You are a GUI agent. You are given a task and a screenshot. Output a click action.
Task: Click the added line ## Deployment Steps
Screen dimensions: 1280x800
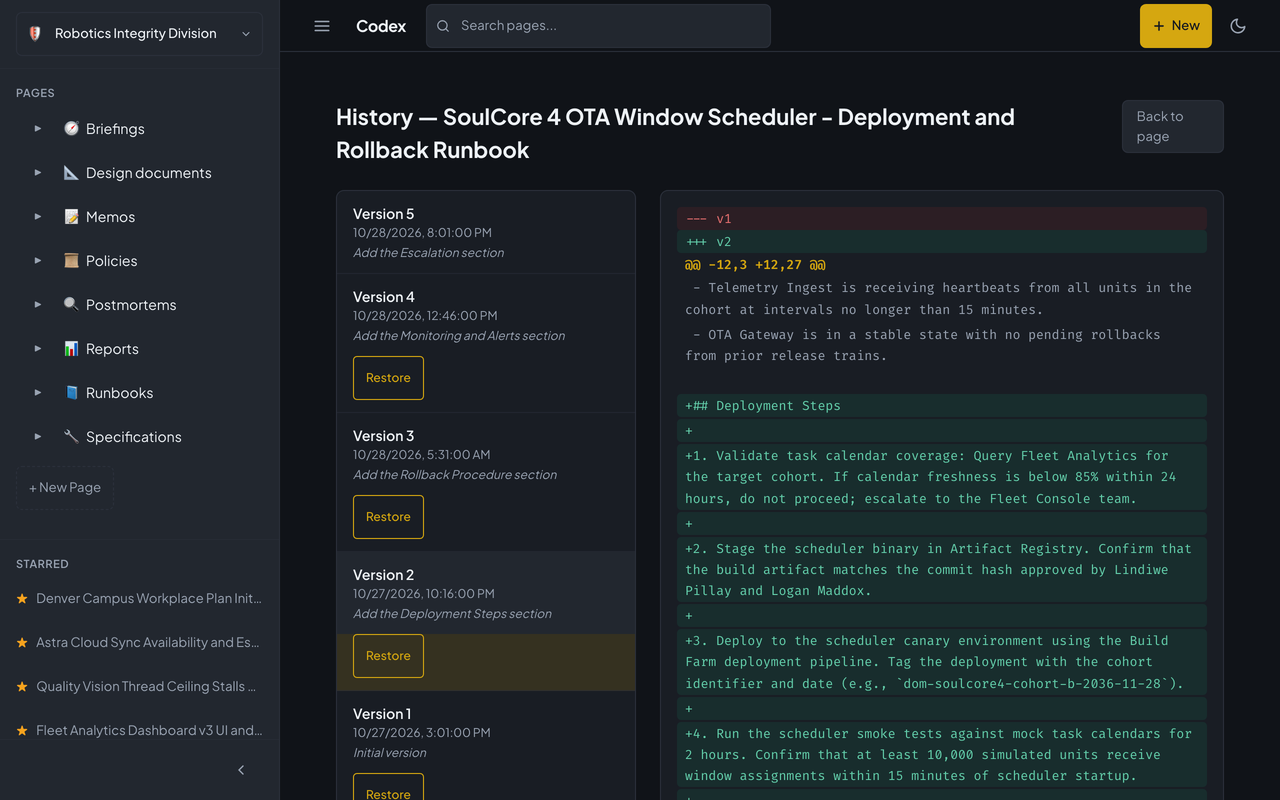942,406
